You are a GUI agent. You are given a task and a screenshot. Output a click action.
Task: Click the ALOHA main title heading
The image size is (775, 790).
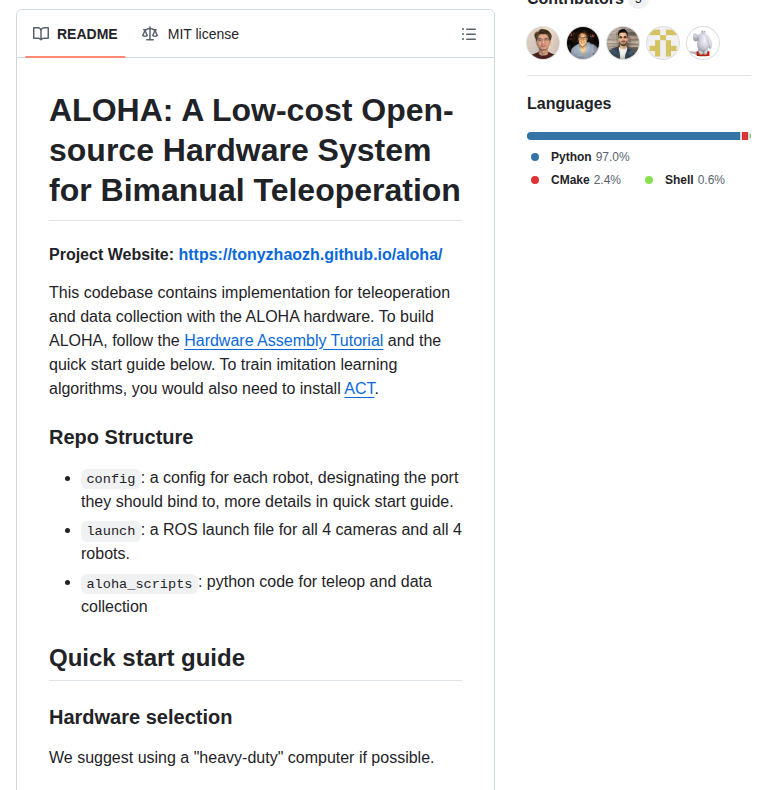coord(254,150)
